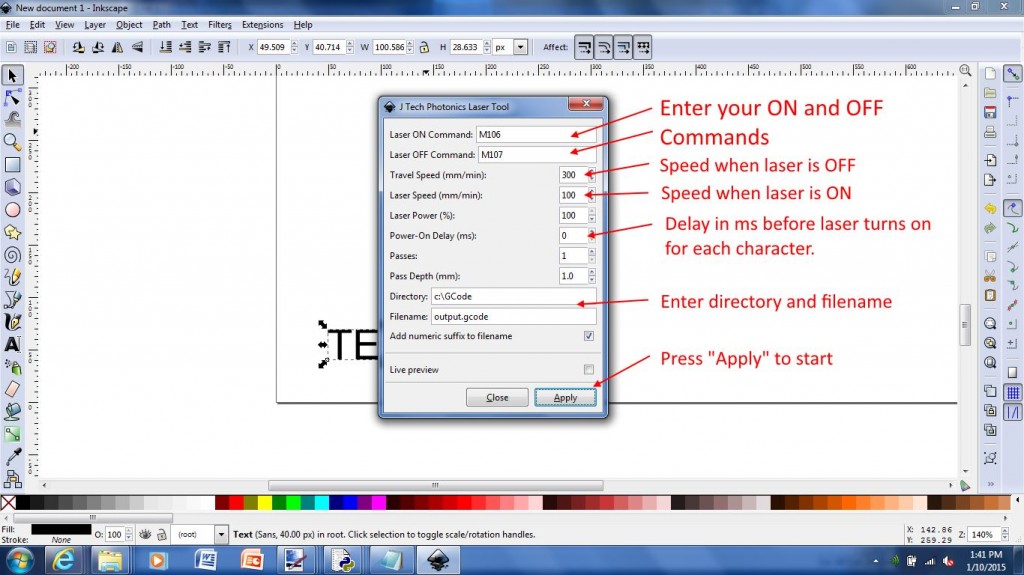Click the Save document icon
Viewport: 1024px width, 575px height.
[x=990, y=112]
